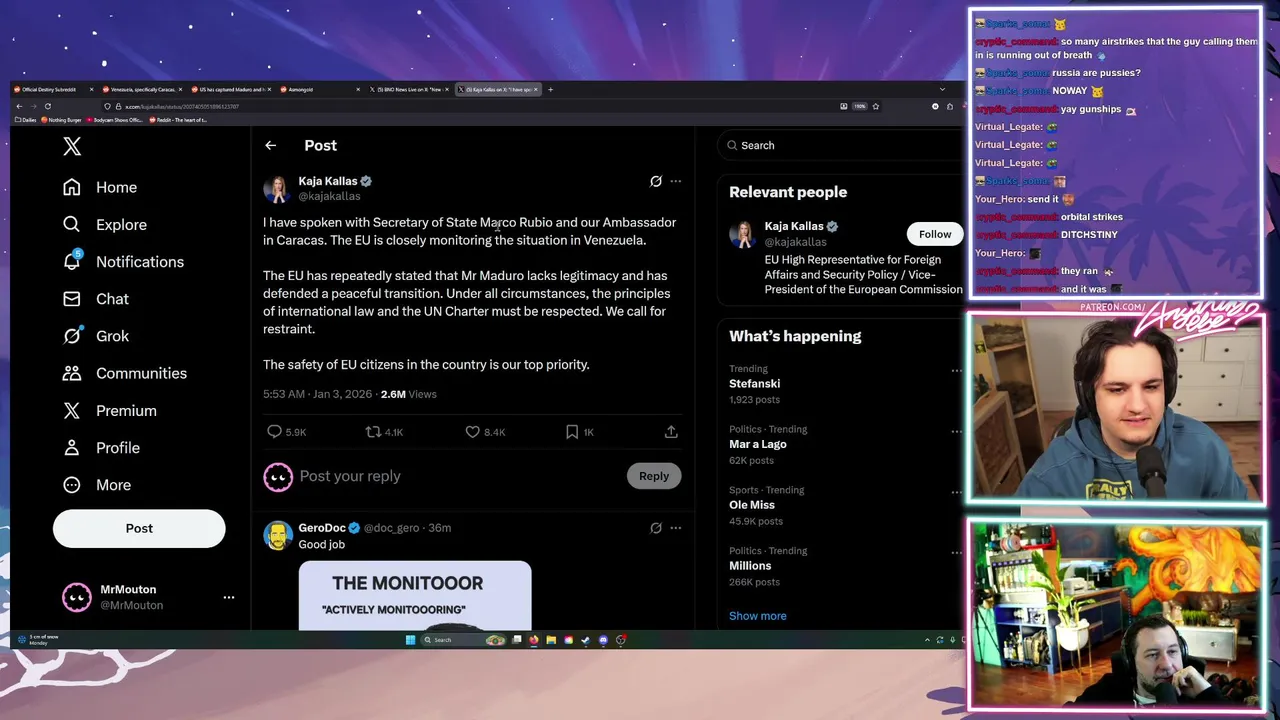Switch to the US has captured Maduro tab
This screenshot has width=1280, height=720.
click(x=230, y=89)
